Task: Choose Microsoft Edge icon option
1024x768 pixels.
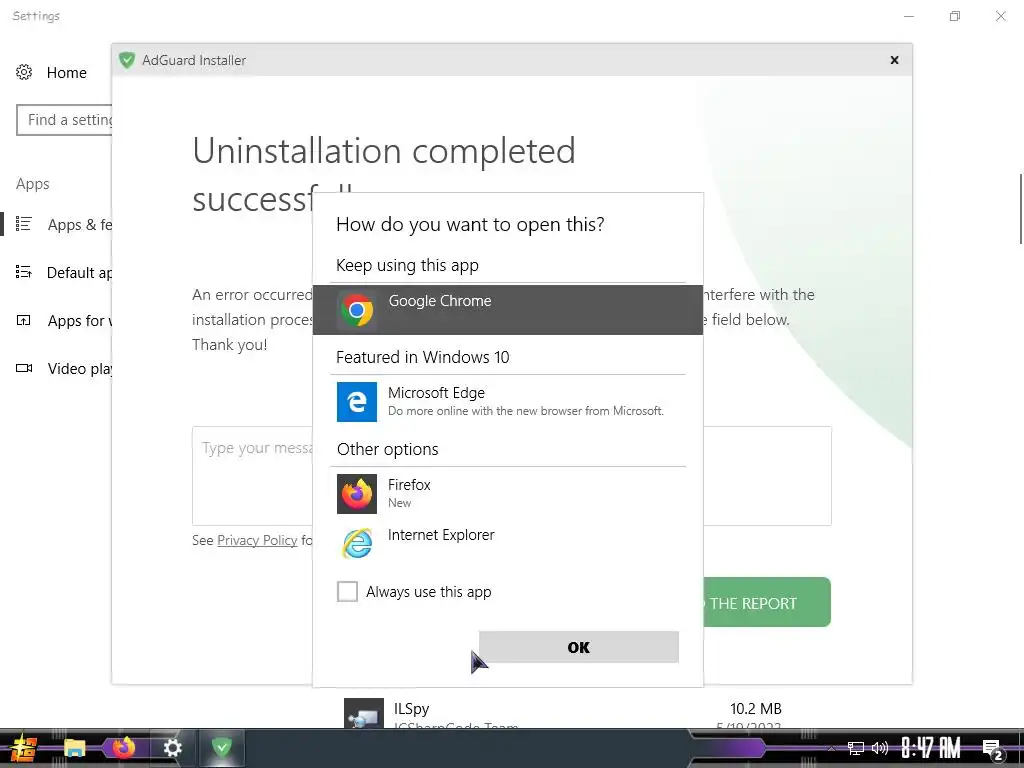Action: pos(357,402)
